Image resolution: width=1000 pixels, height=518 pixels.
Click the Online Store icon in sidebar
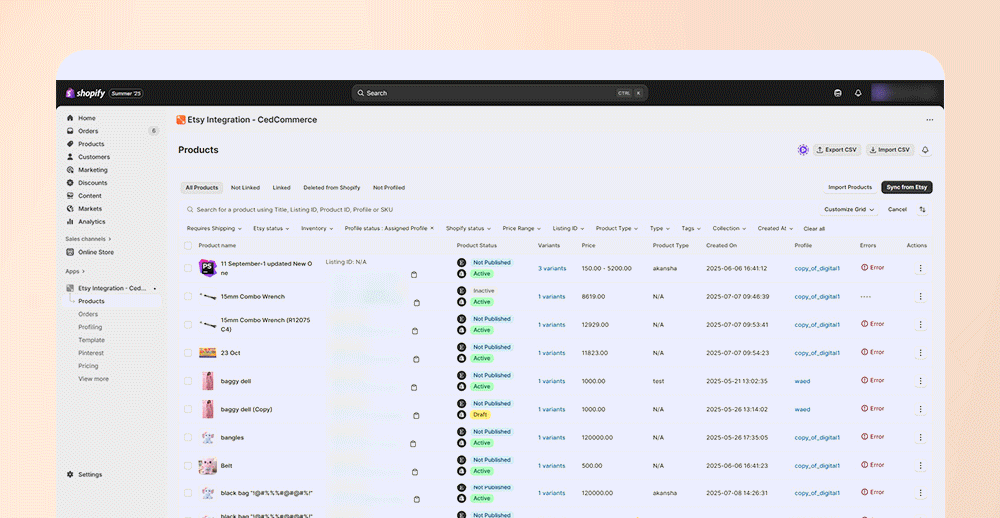tap(70, 252)
